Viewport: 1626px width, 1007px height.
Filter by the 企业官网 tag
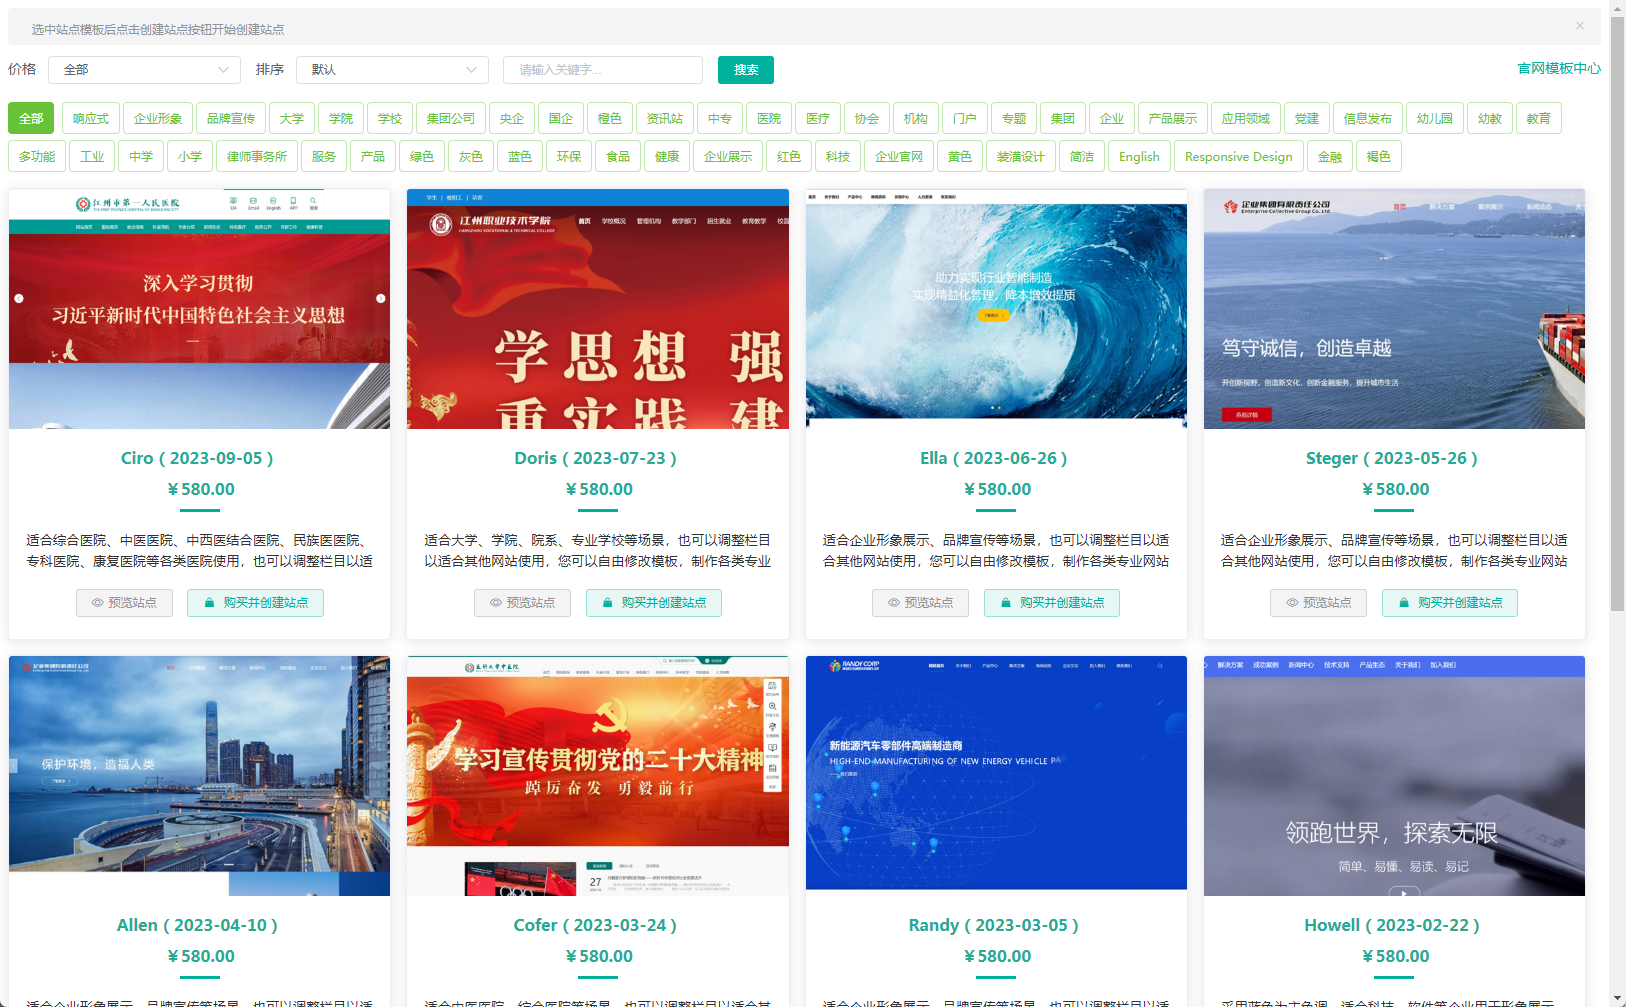pos(899,156)
